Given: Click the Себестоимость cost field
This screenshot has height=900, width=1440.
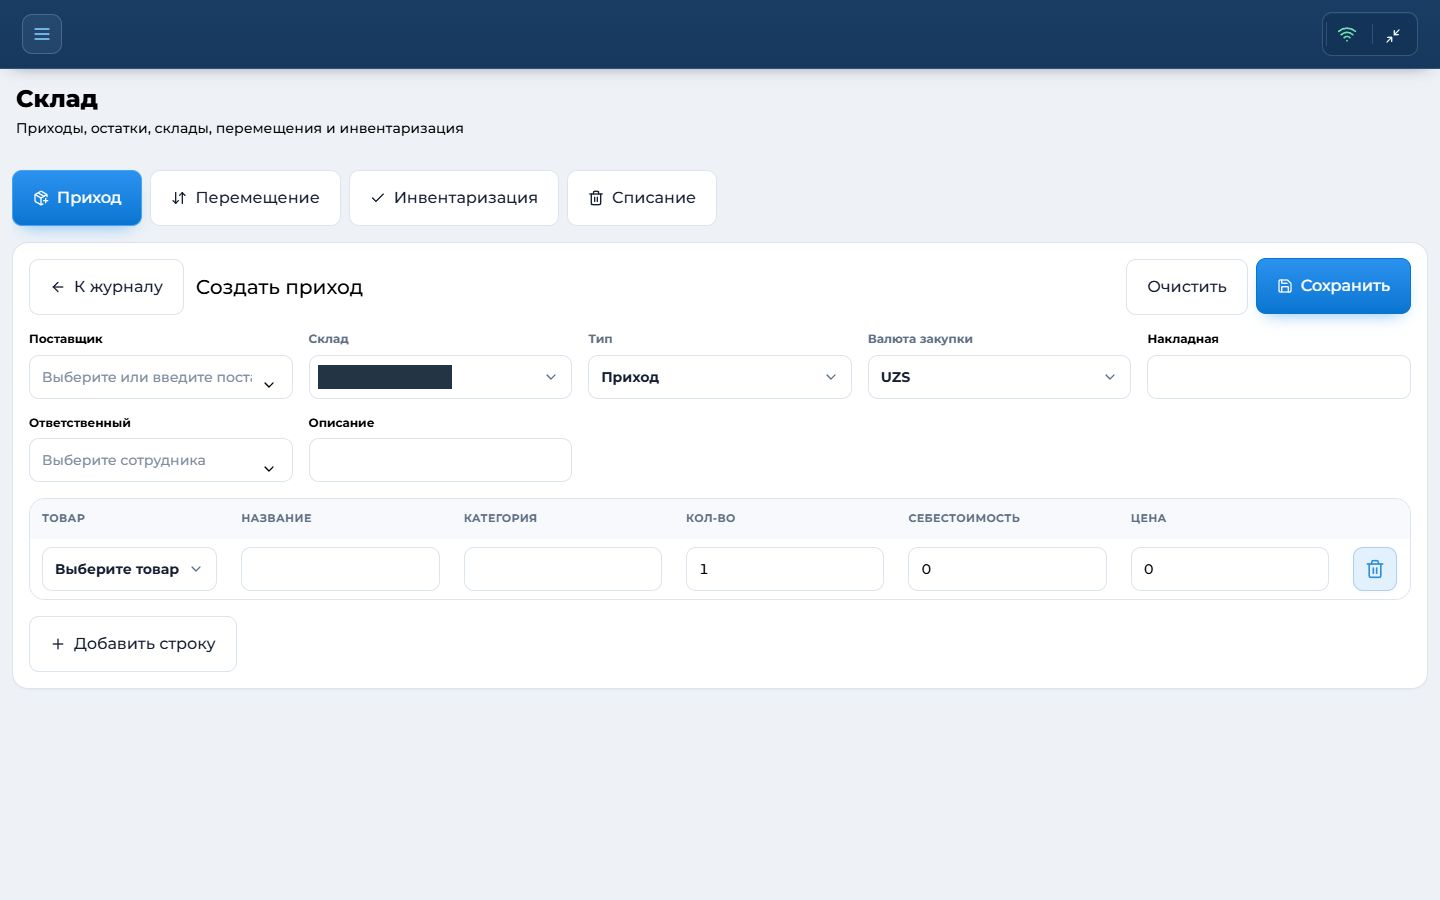Looking at the screenshot, I should coord(1007,569).
